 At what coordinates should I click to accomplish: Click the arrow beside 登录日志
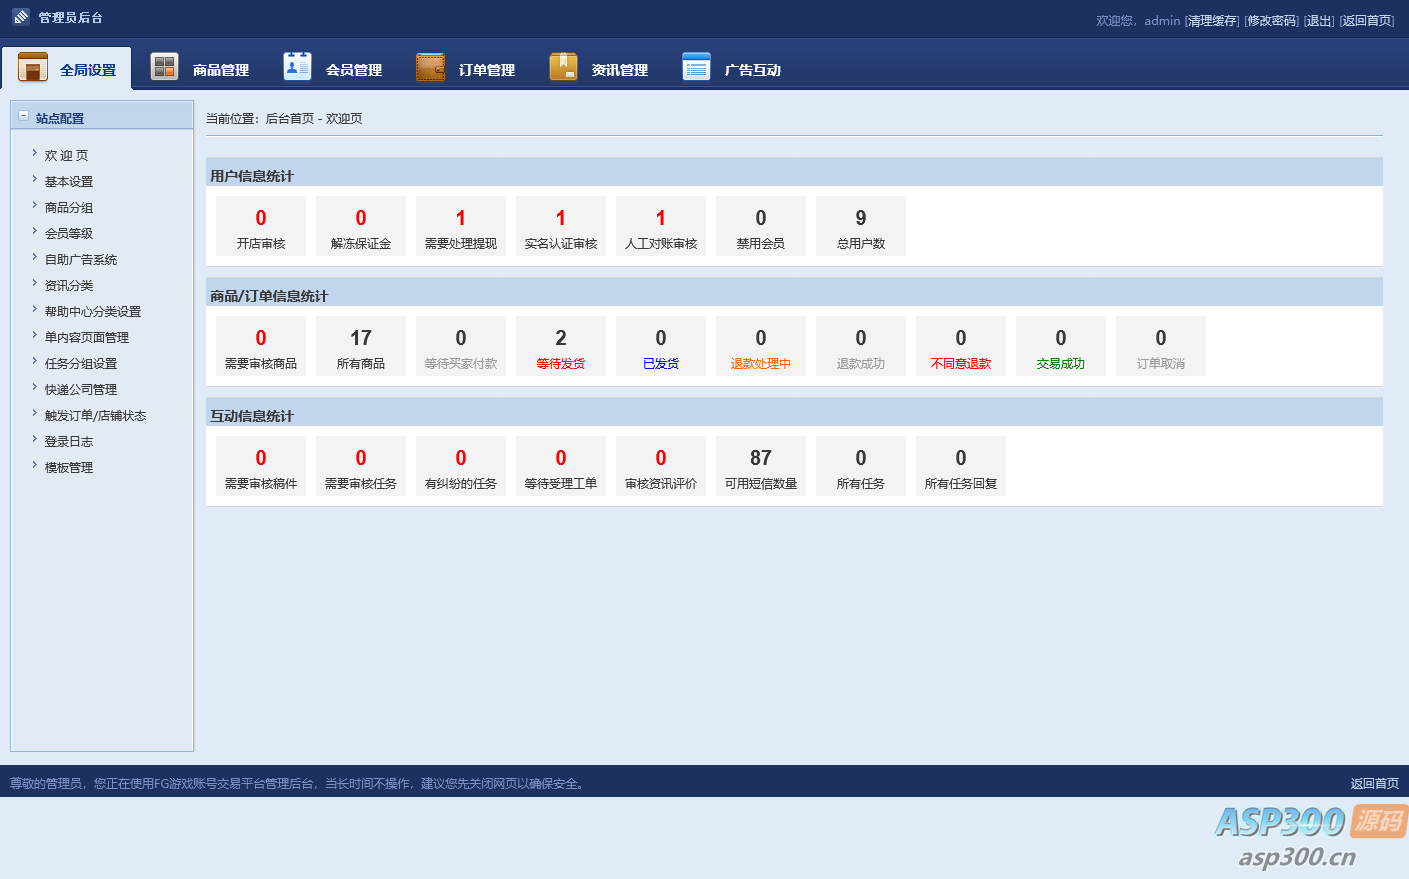(x=34, y=439)
